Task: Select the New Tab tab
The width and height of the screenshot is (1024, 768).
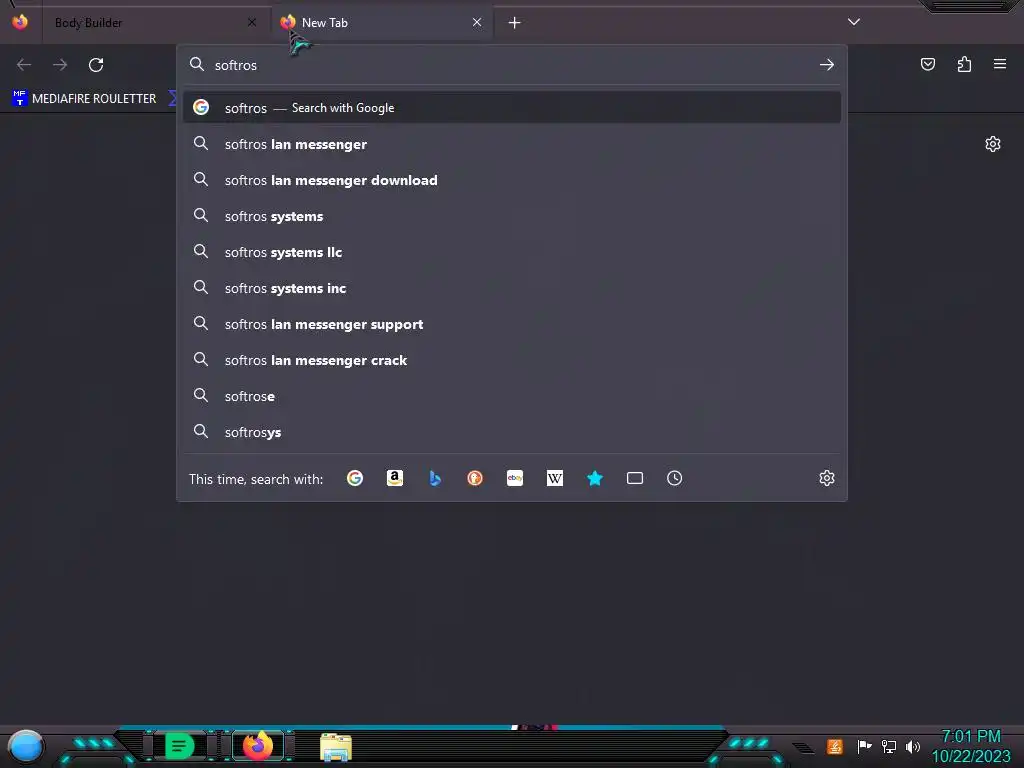Action: tap(382, 23)
